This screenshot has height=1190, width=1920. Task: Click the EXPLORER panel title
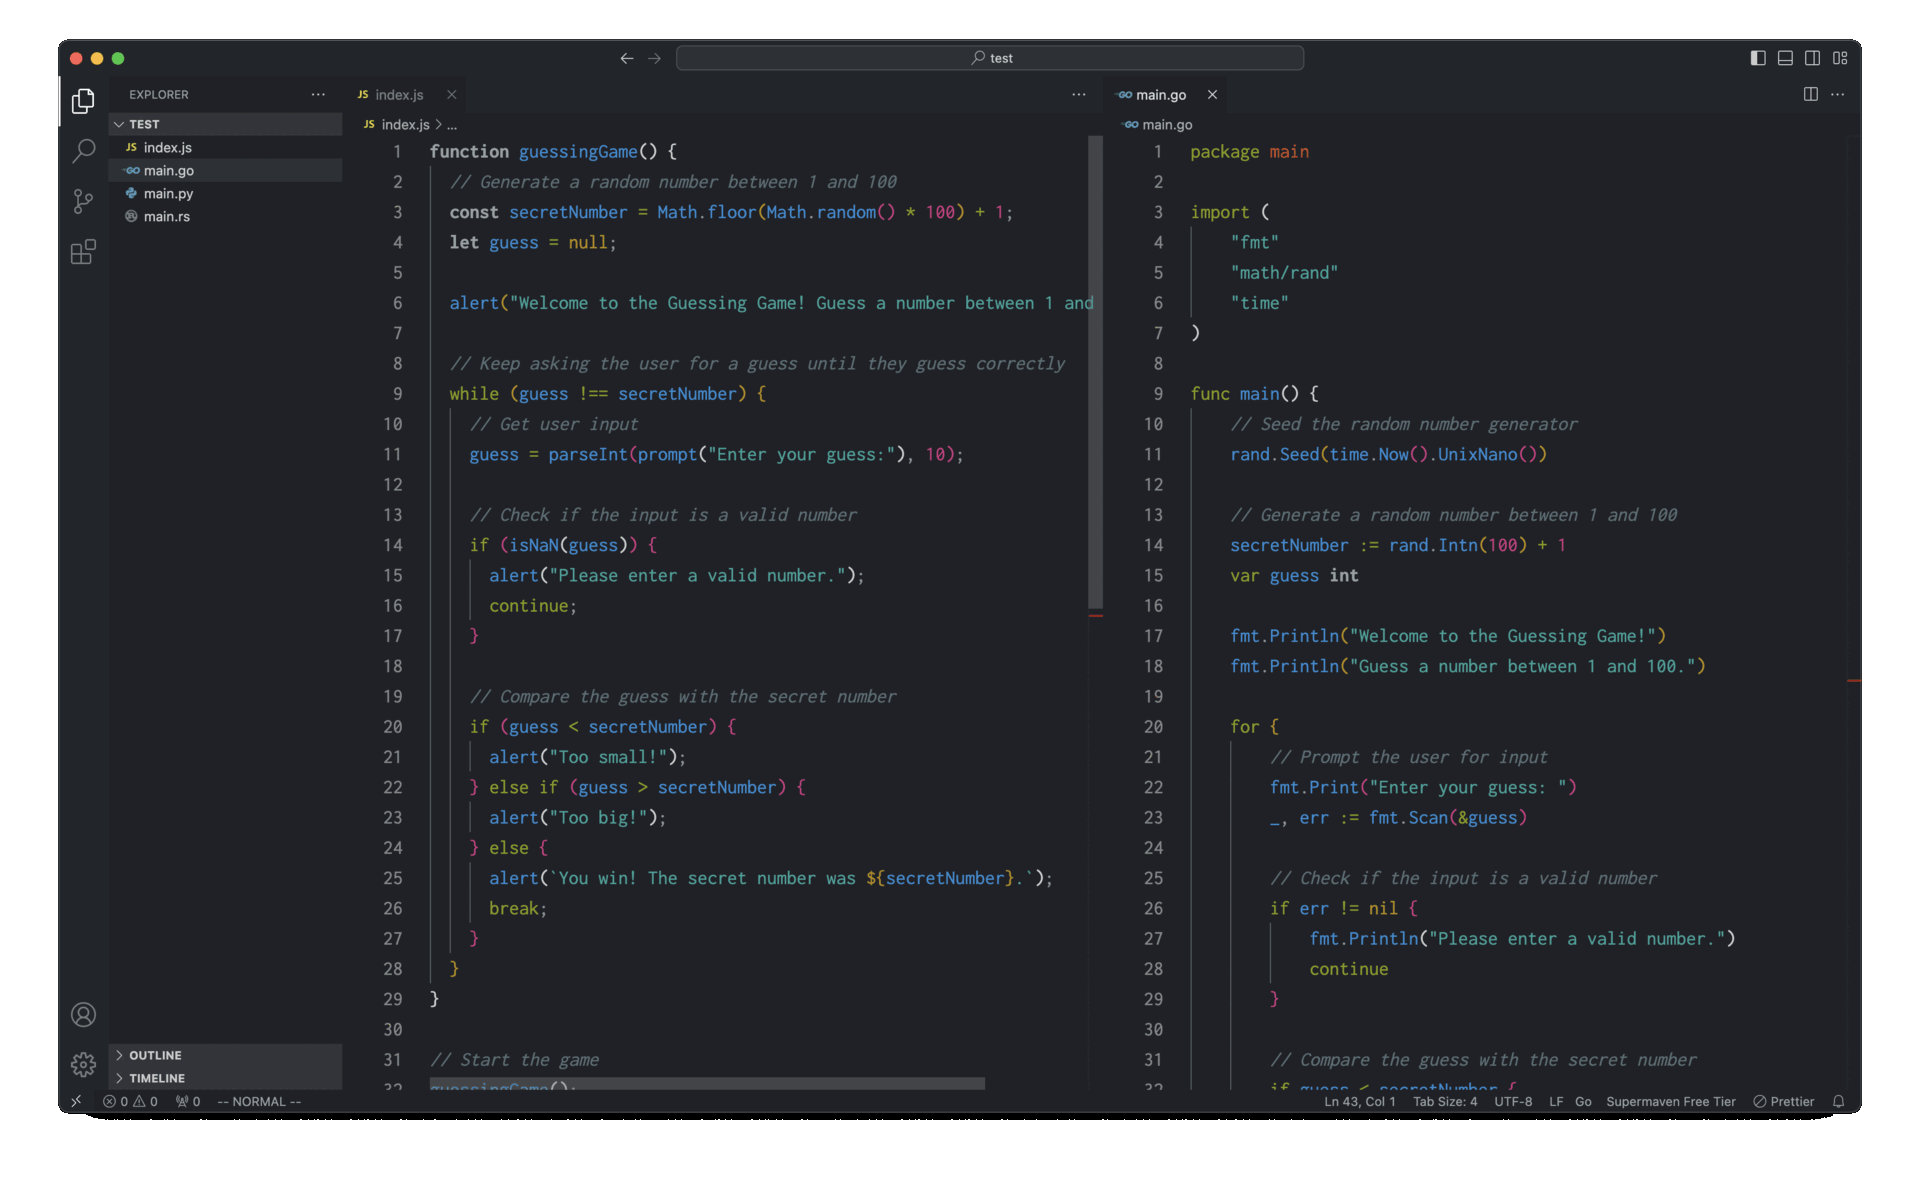click(158, 94)
